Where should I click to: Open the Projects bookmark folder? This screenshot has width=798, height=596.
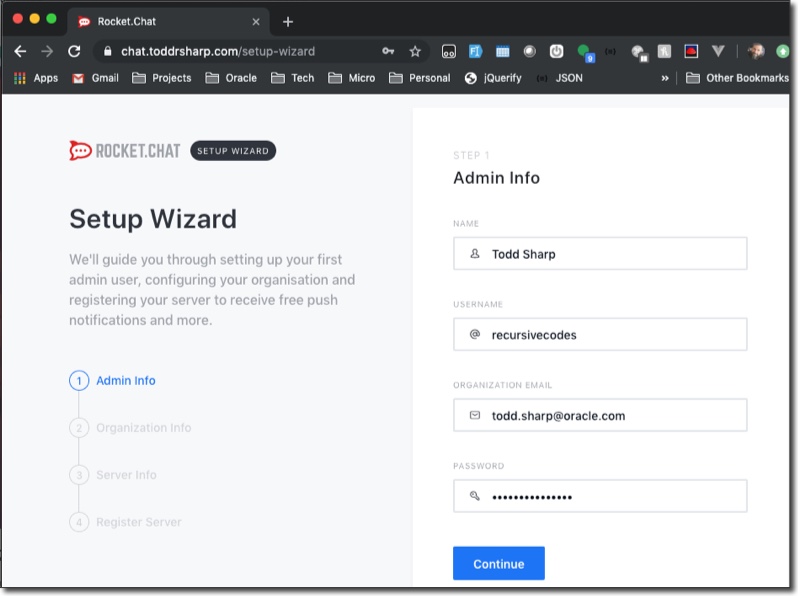(162, 78)
